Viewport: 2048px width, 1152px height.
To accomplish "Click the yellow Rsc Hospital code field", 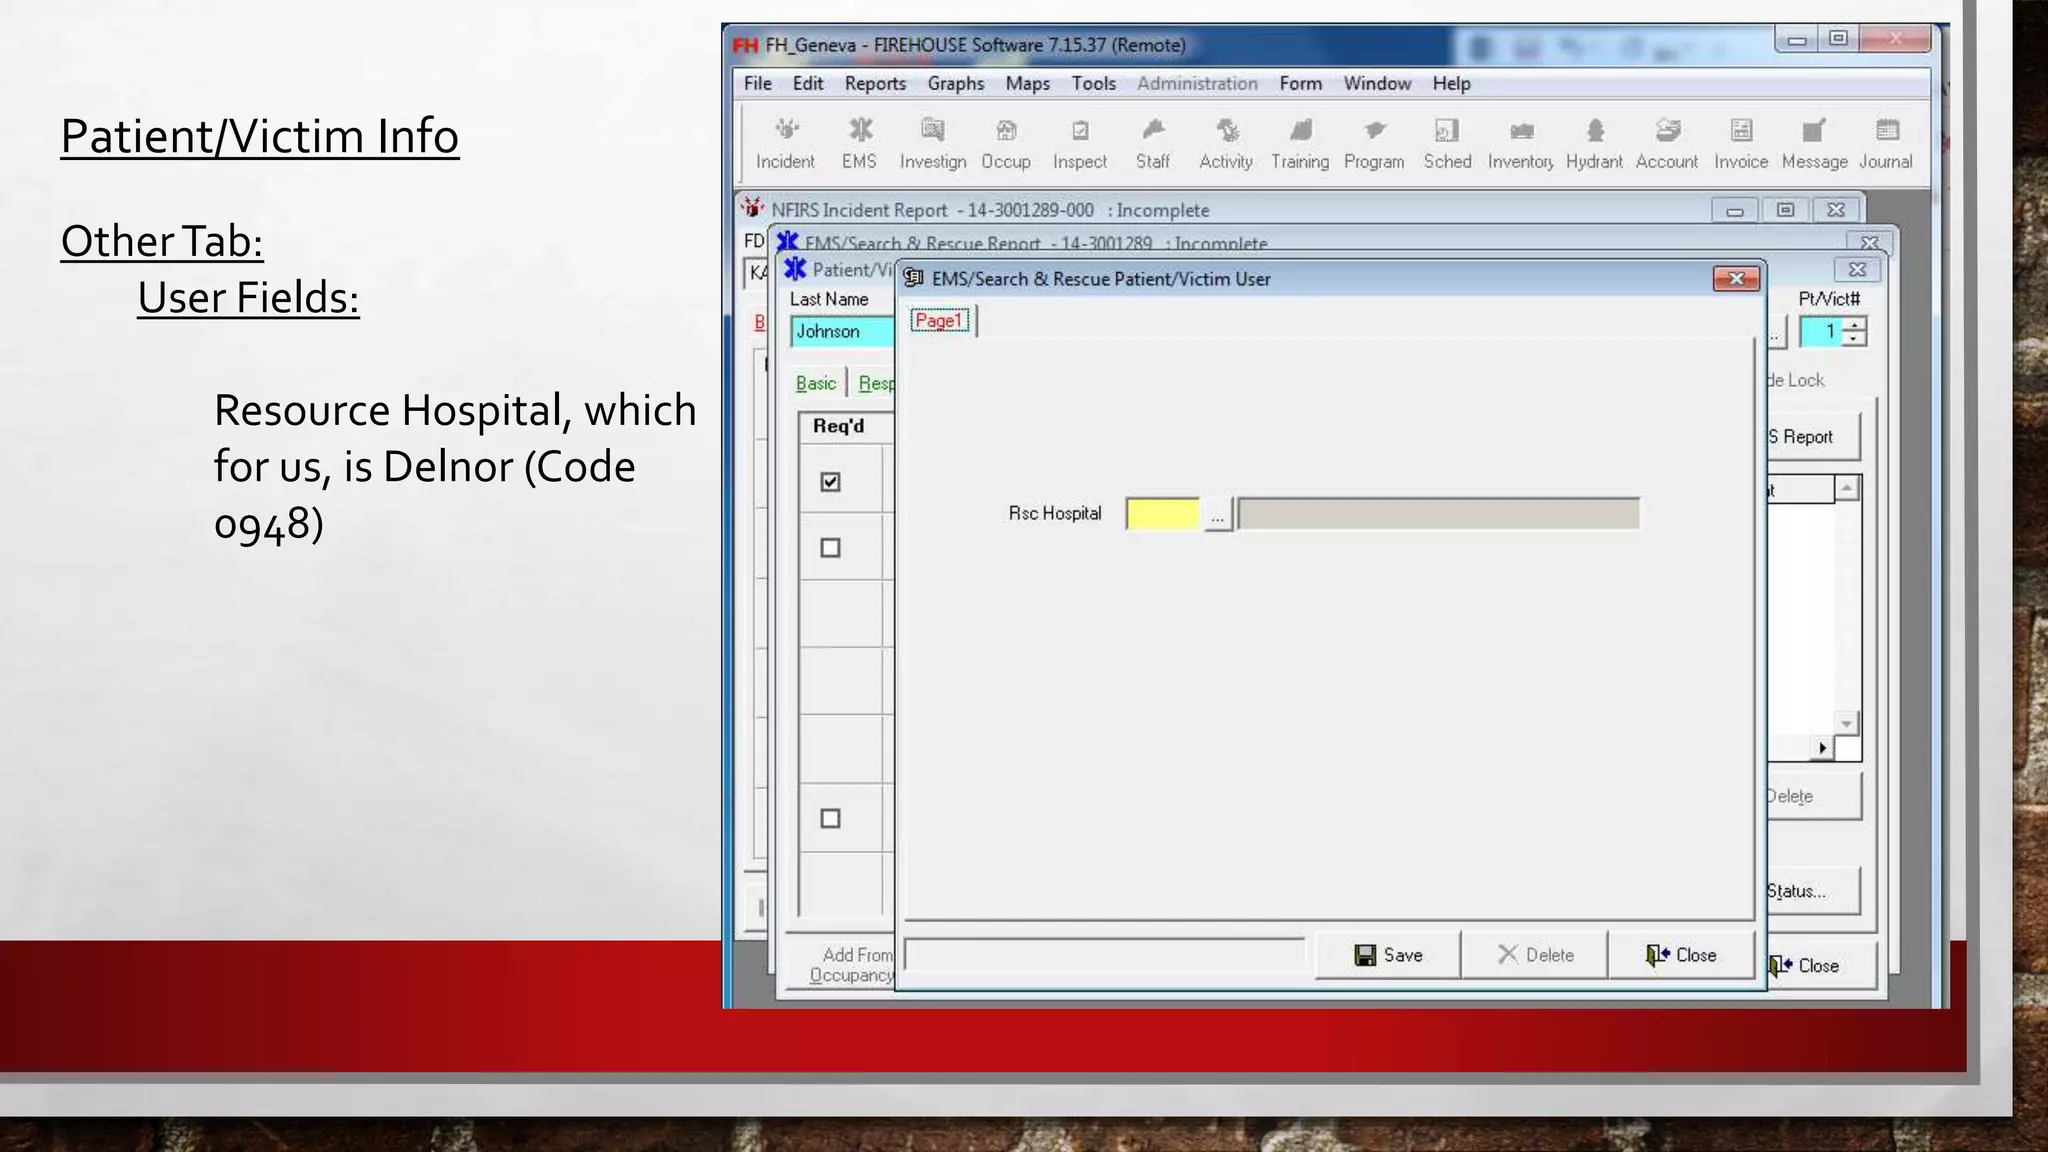I will [1162, 514].
